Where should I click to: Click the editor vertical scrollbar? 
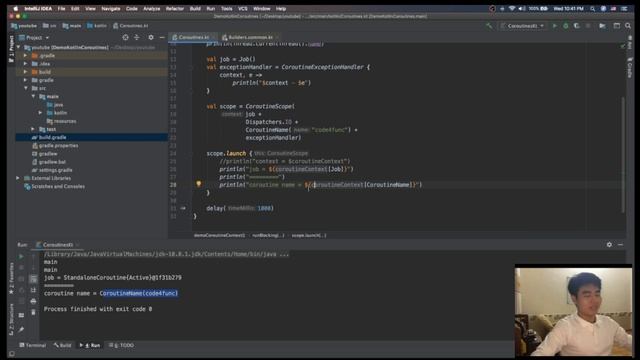click(622, 155)
